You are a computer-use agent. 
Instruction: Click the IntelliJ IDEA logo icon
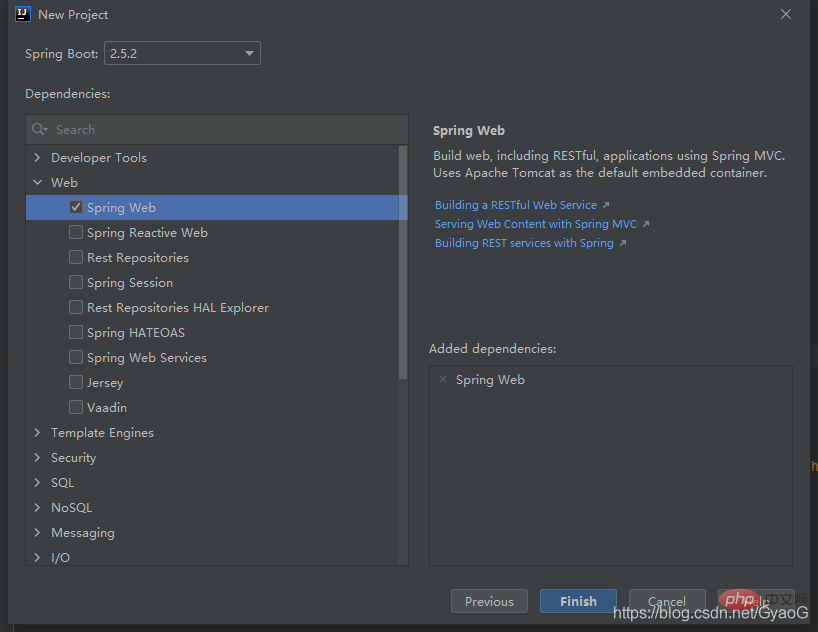click(x=23, y=14)
